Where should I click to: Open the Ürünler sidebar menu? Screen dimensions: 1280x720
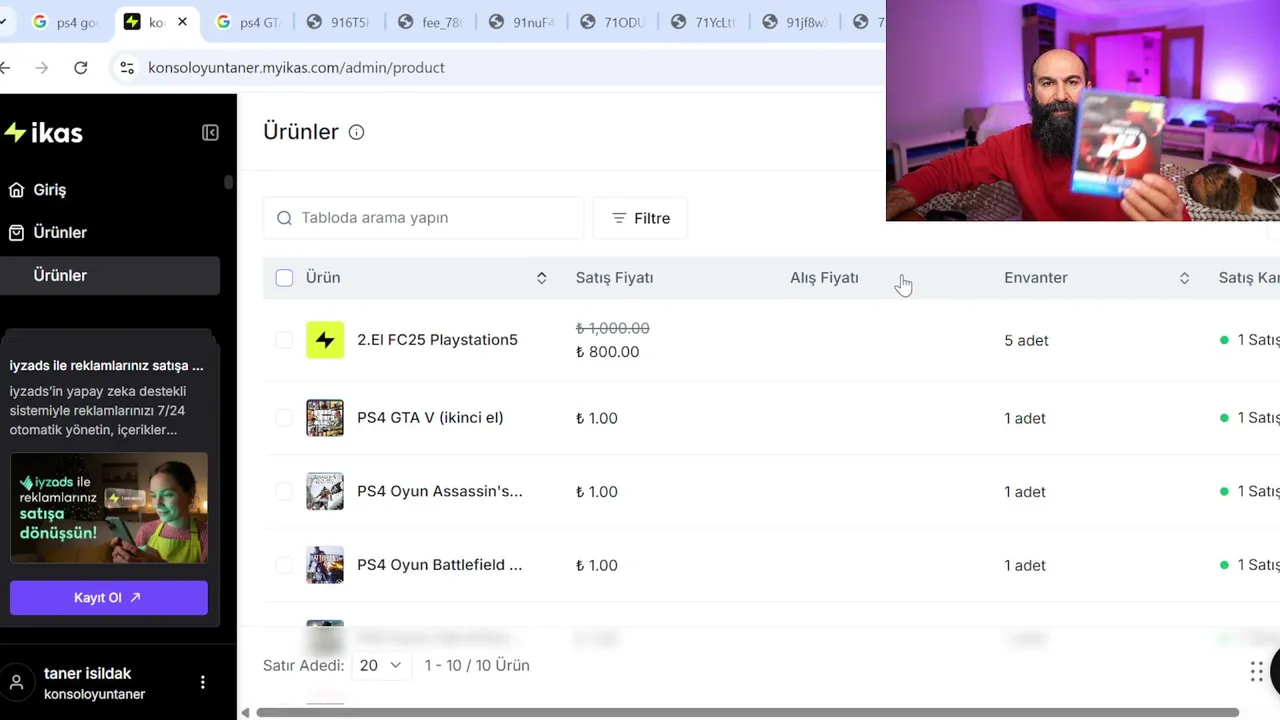pyautogui.click(x=60, y=233)
